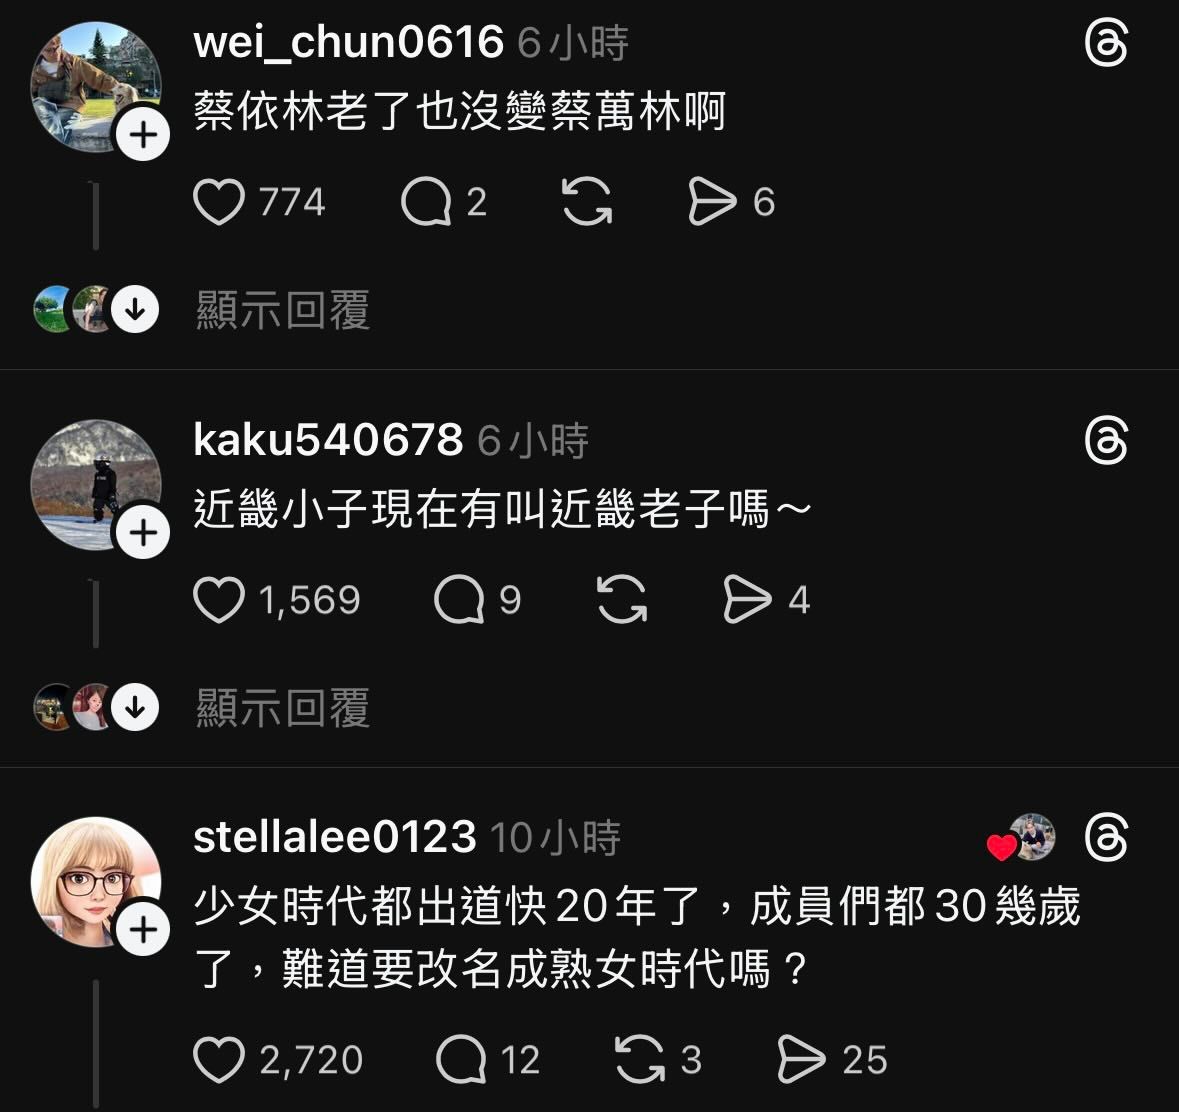Image resolution: width=1179 pixels, height=1112 pixels.
Task: Share kaku540678's comment via the send icon
Action: pyautogui.click(x=747, y=599)
